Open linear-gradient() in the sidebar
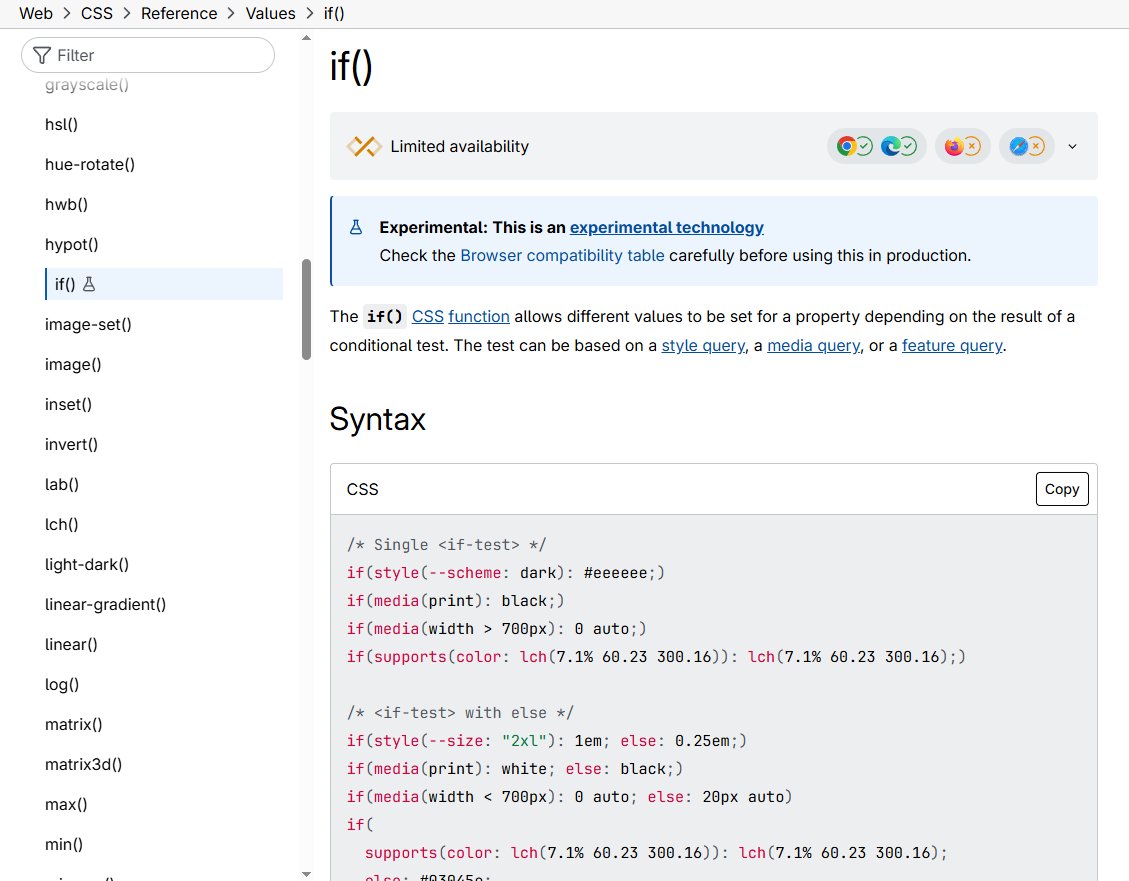 pos(105,605)
